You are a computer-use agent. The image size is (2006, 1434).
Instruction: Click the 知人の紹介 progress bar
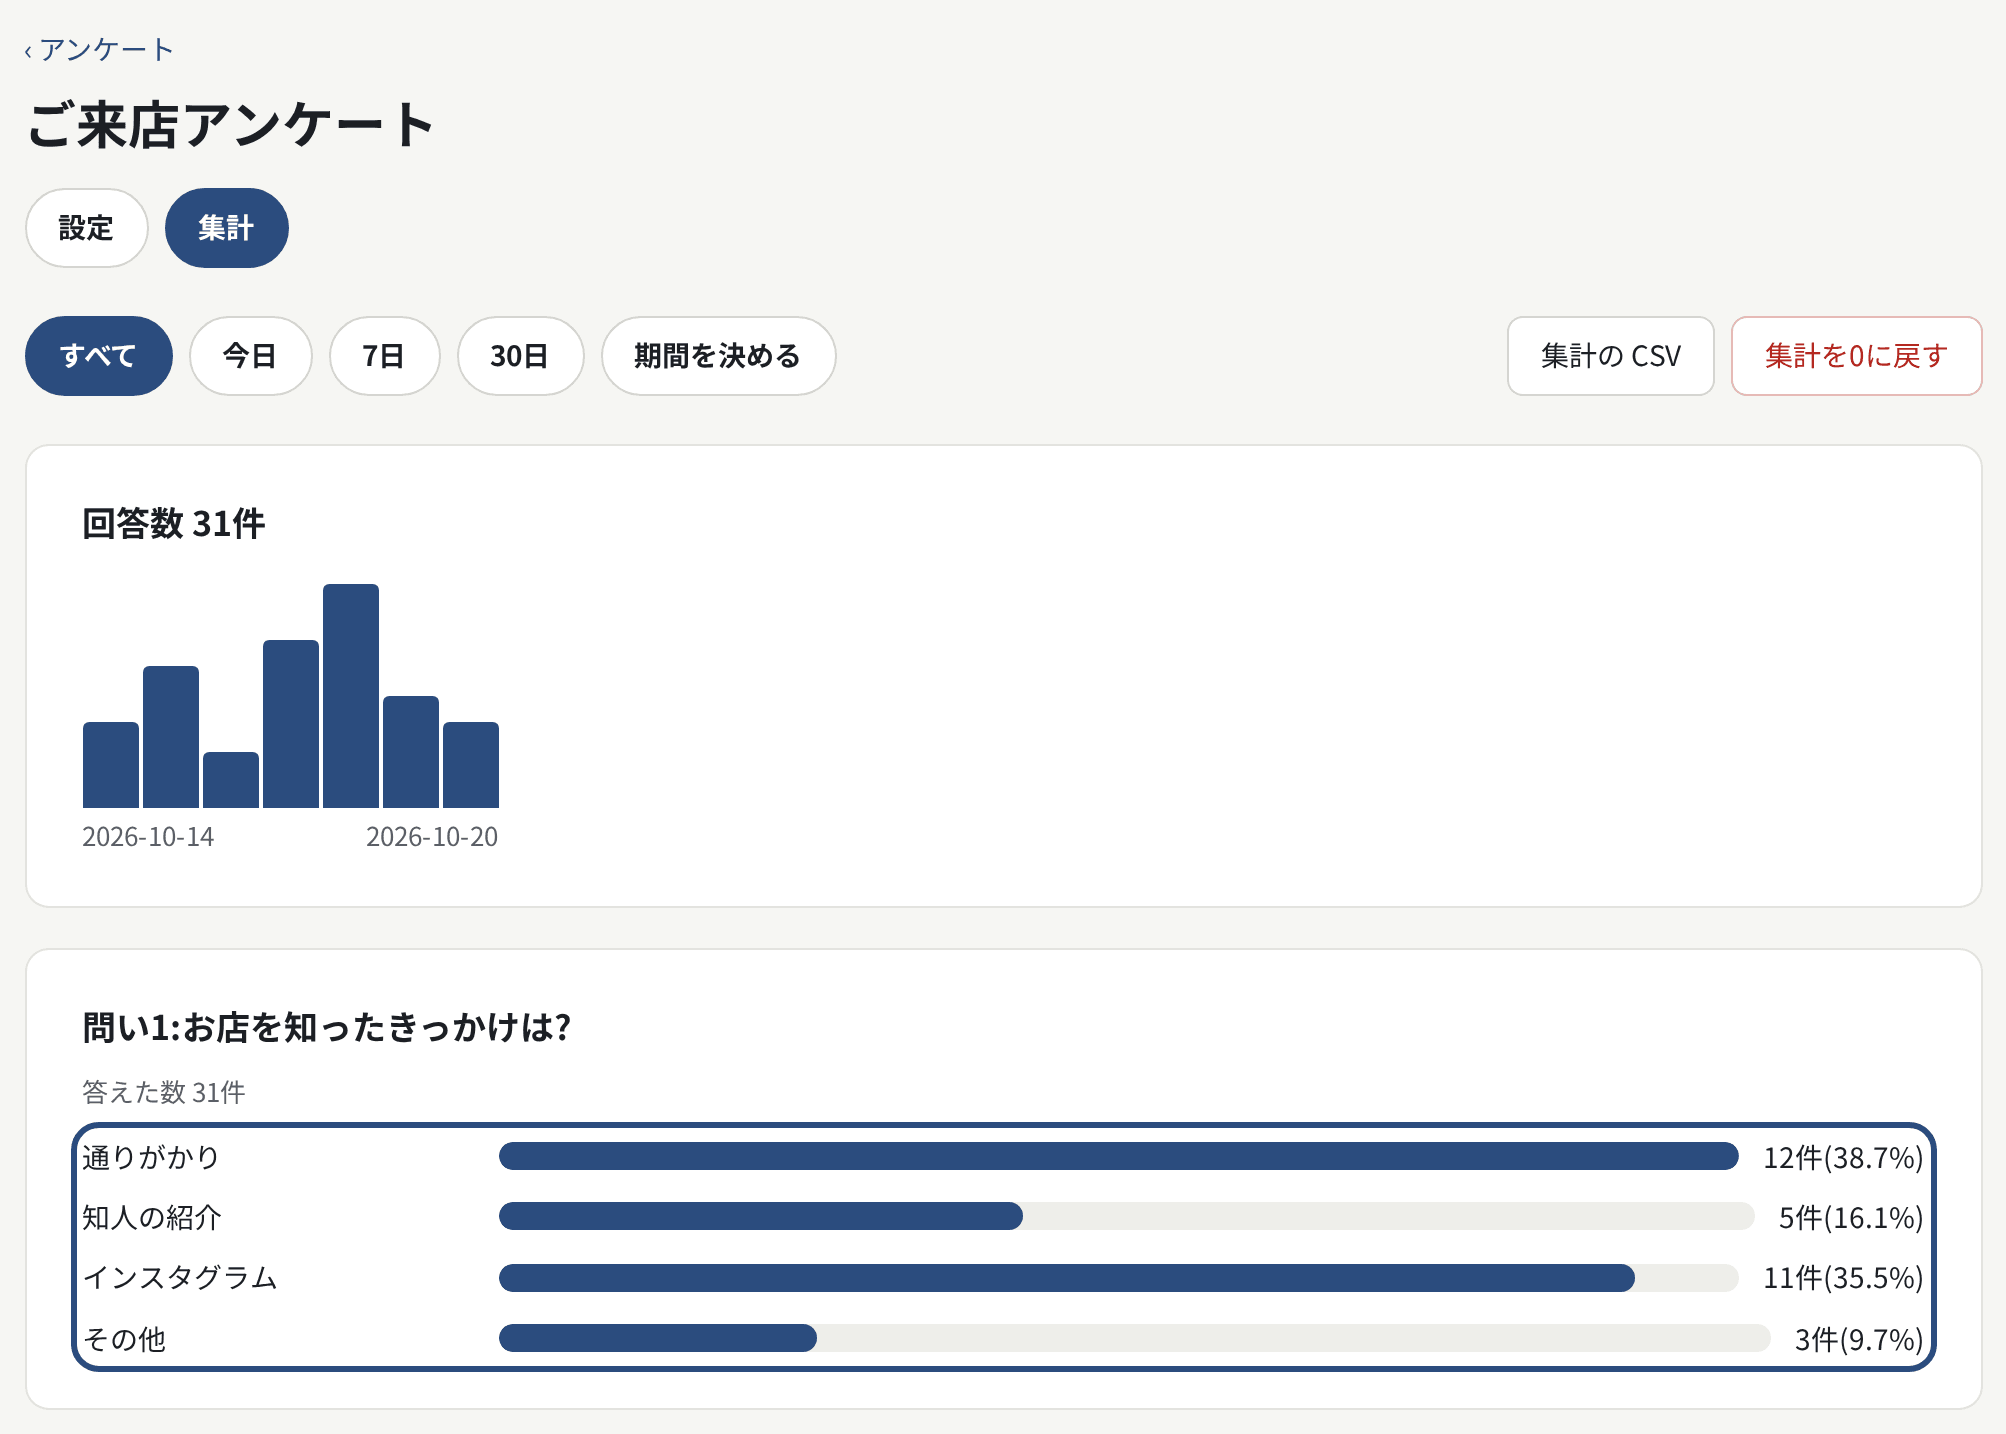pyautogui.click(x=1127, y=1216)
